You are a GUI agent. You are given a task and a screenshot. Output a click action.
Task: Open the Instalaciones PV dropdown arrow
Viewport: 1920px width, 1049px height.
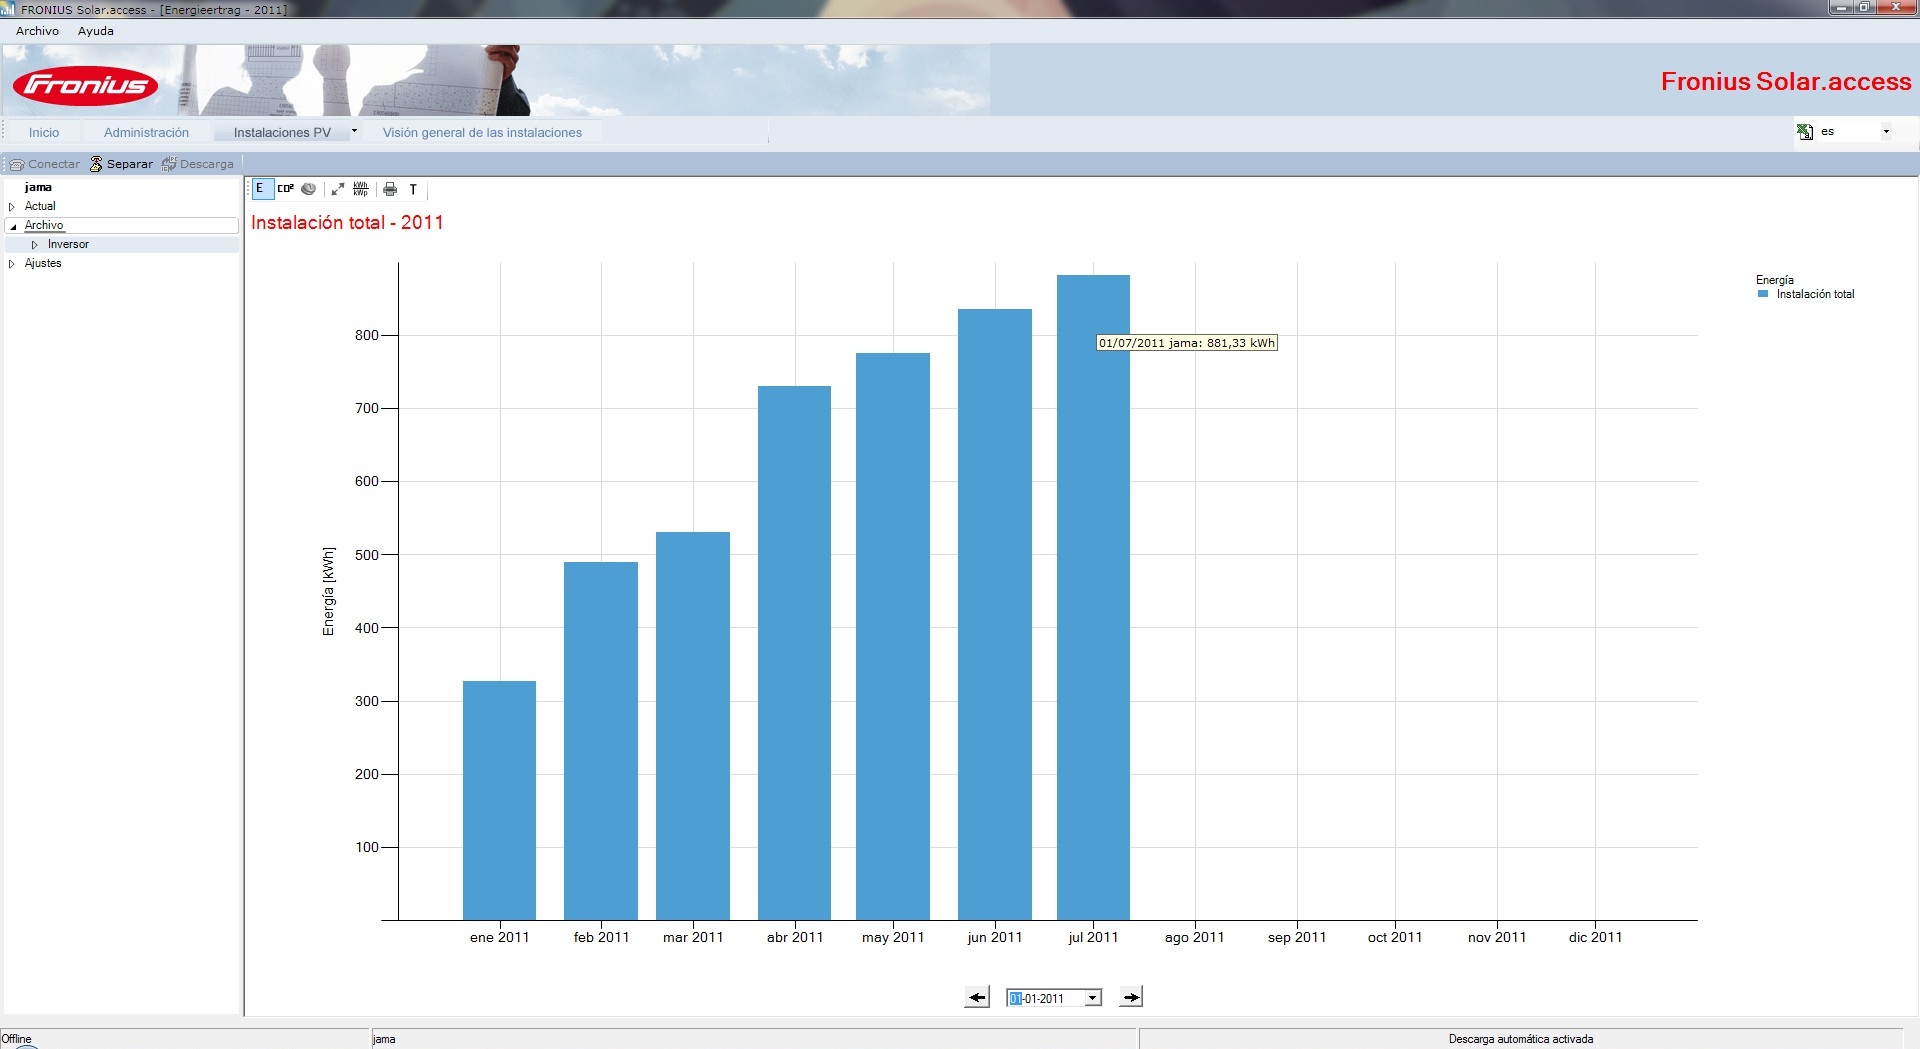click(x=354, y=131)
